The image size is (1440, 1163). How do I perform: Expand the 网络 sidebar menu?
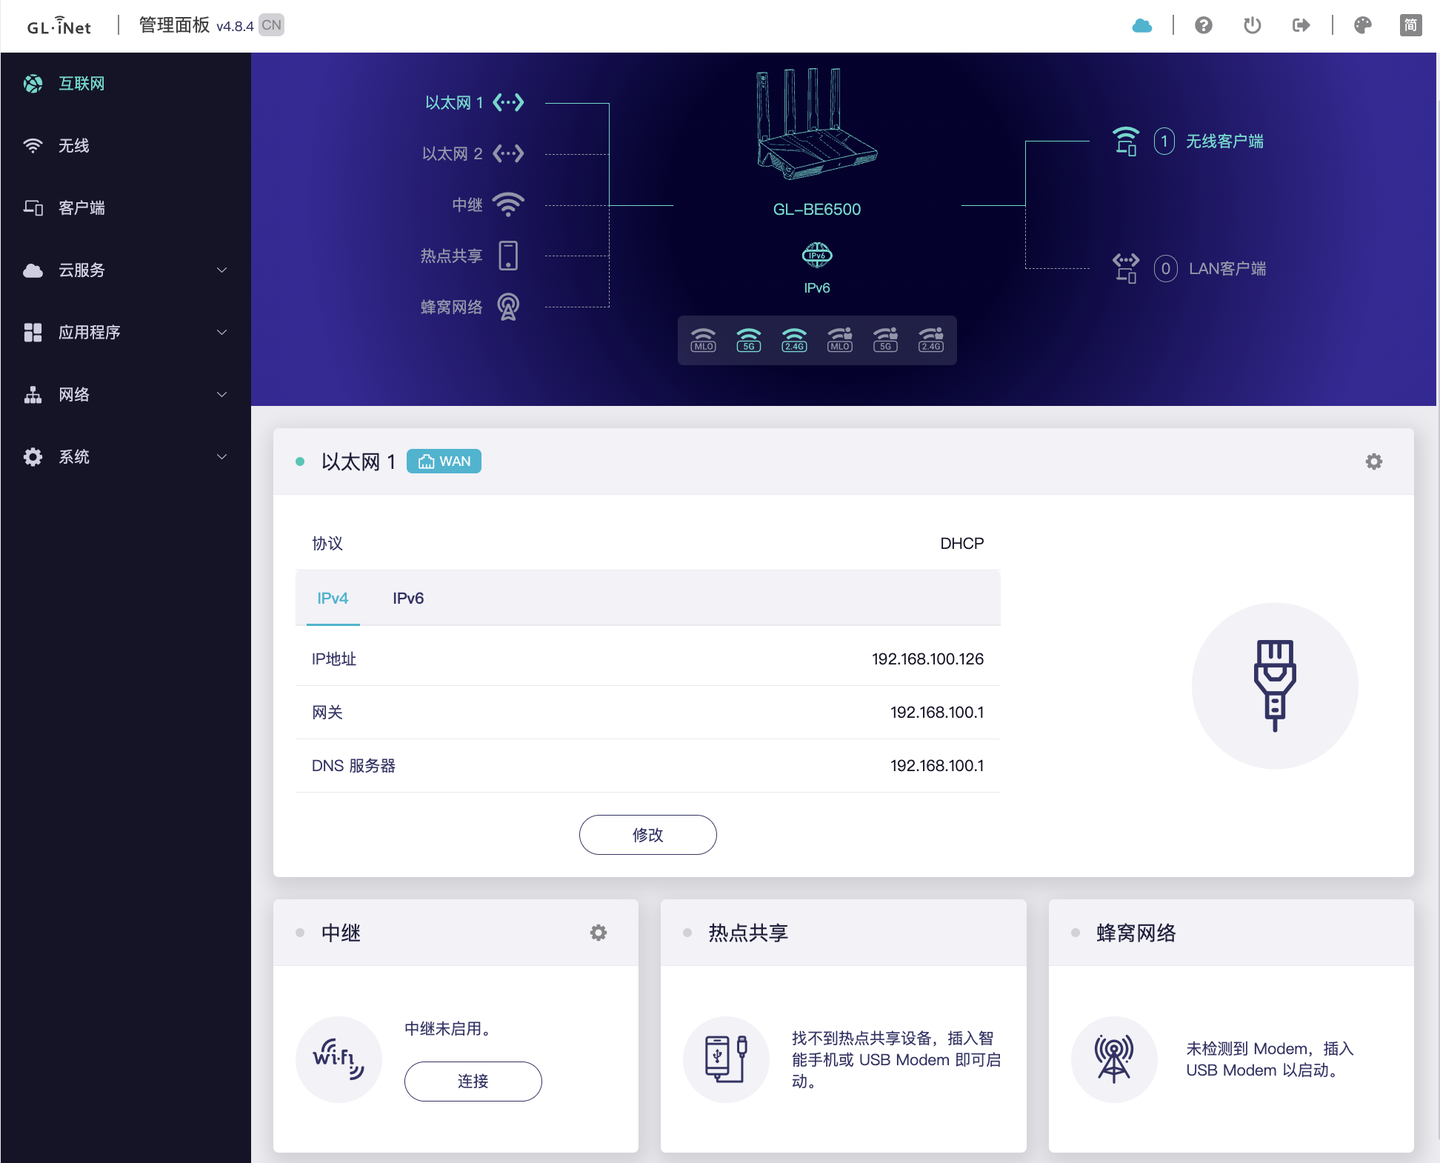coord(125,395)
